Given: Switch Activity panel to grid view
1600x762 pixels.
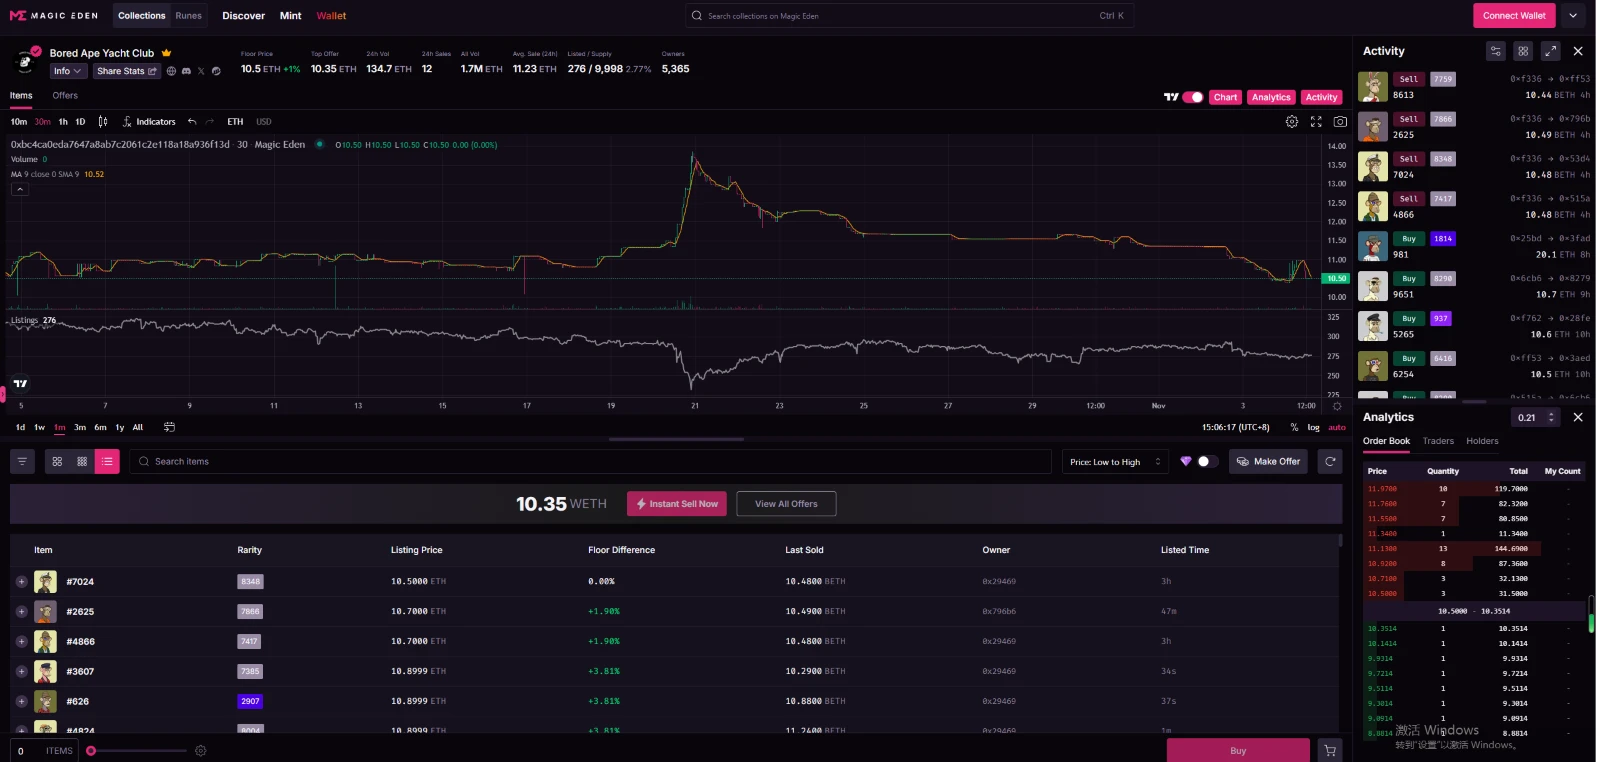Looking at the screenshot, I should coord(1523,51).
